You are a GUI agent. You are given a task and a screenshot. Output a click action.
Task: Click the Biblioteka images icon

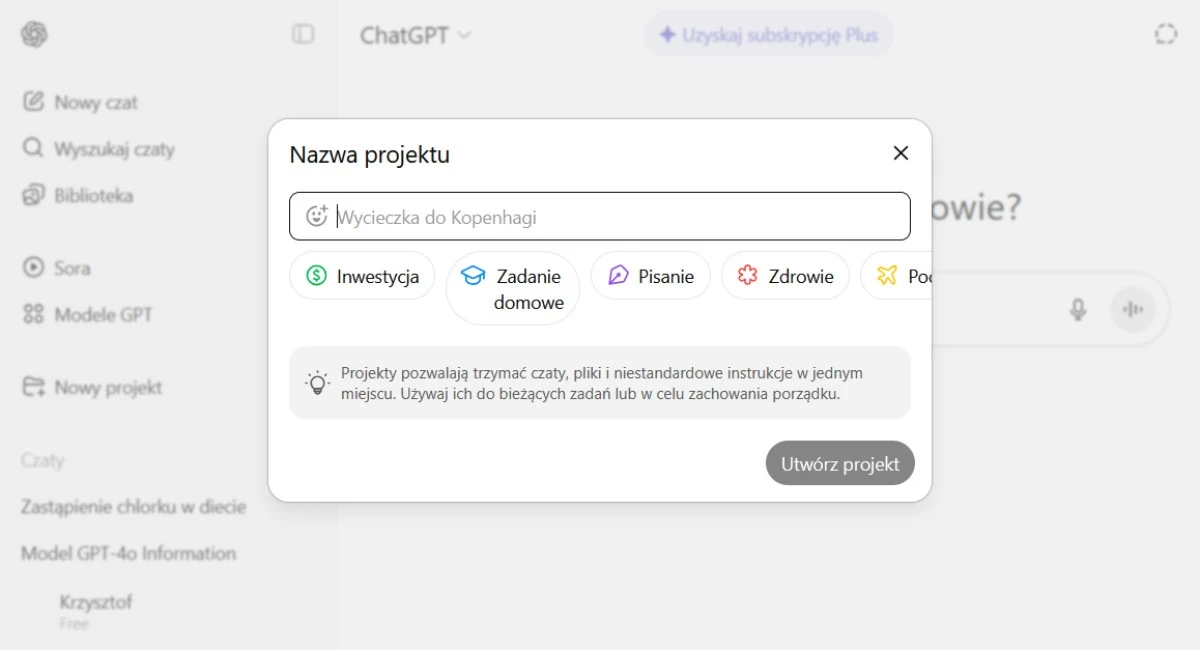(34, 195)
